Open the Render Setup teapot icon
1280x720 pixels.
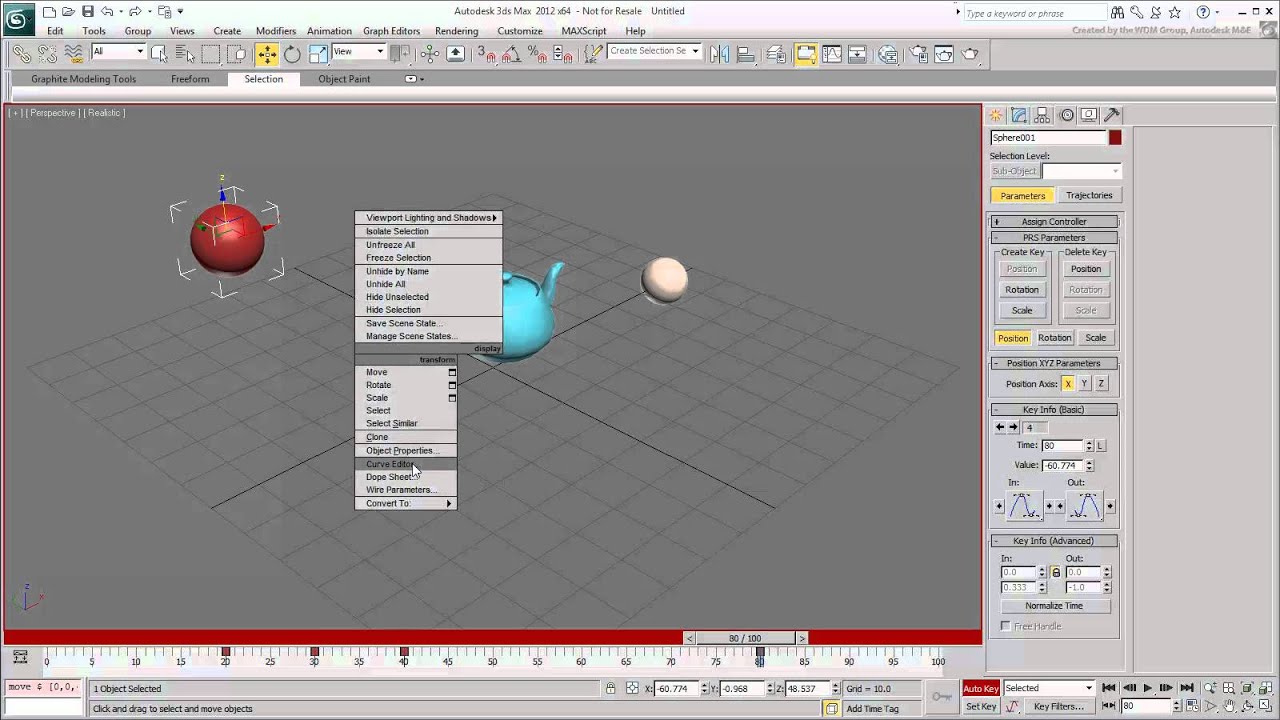918,54
